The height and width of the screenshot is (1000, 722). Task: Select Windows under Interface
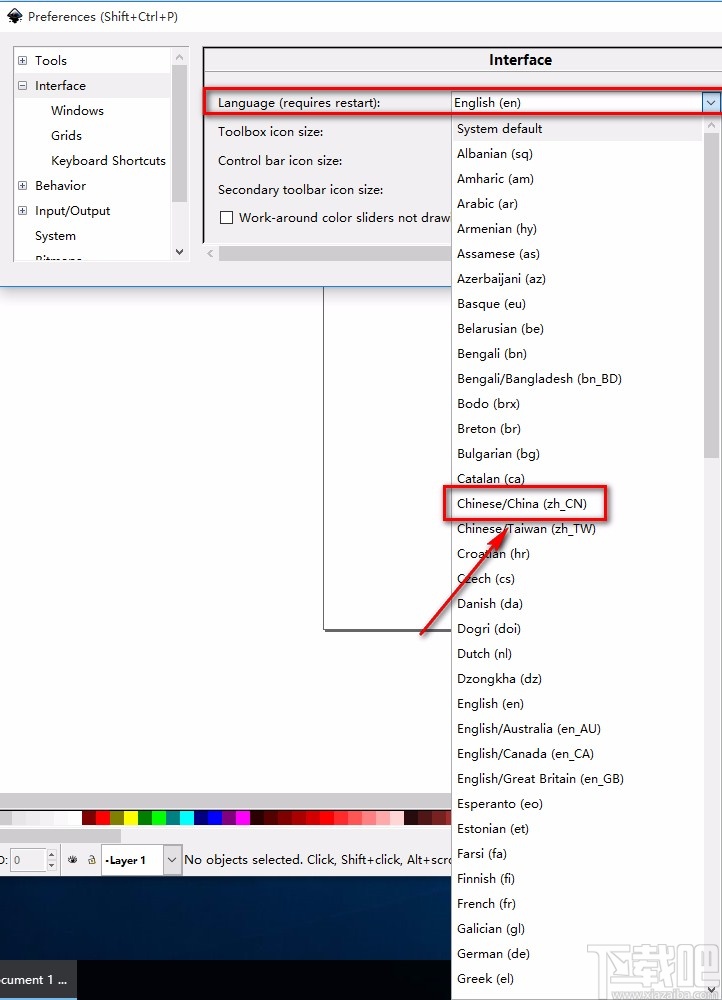[77, 110]
